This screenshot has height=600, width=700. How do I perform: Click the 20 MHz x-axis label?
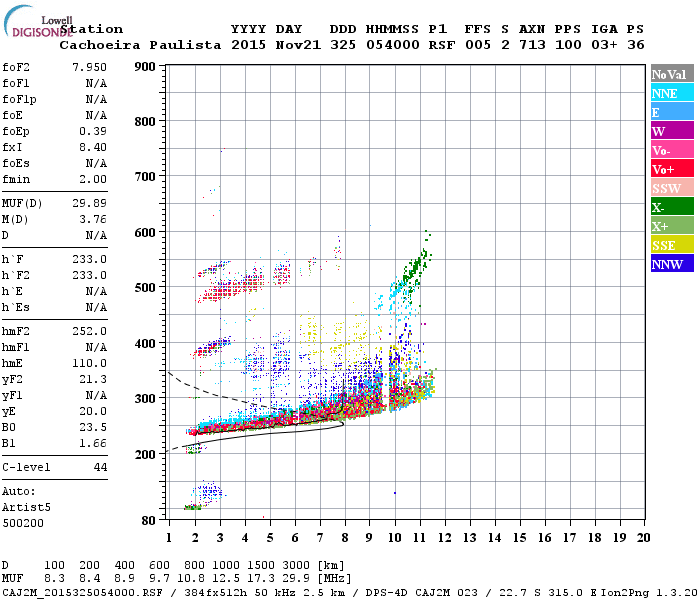643,538
